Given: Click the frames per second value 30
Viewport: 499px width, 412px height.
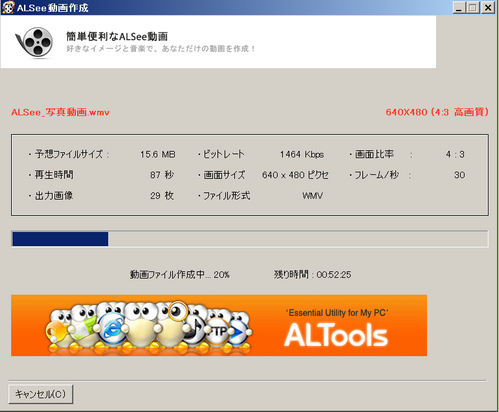Looking at the screenshot, I should [459, 175].
